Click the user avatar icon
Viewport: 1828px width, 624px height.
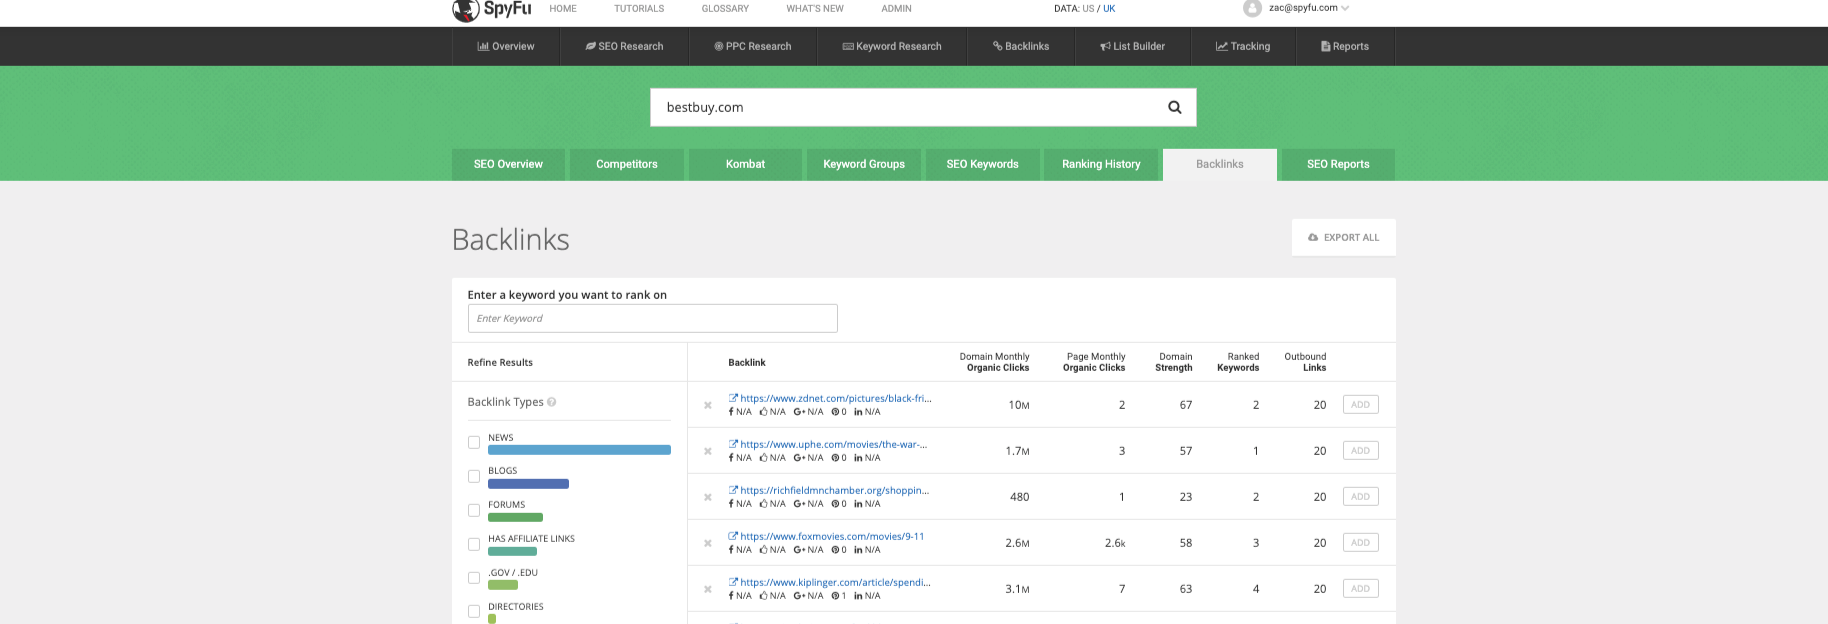(1252, 8)
